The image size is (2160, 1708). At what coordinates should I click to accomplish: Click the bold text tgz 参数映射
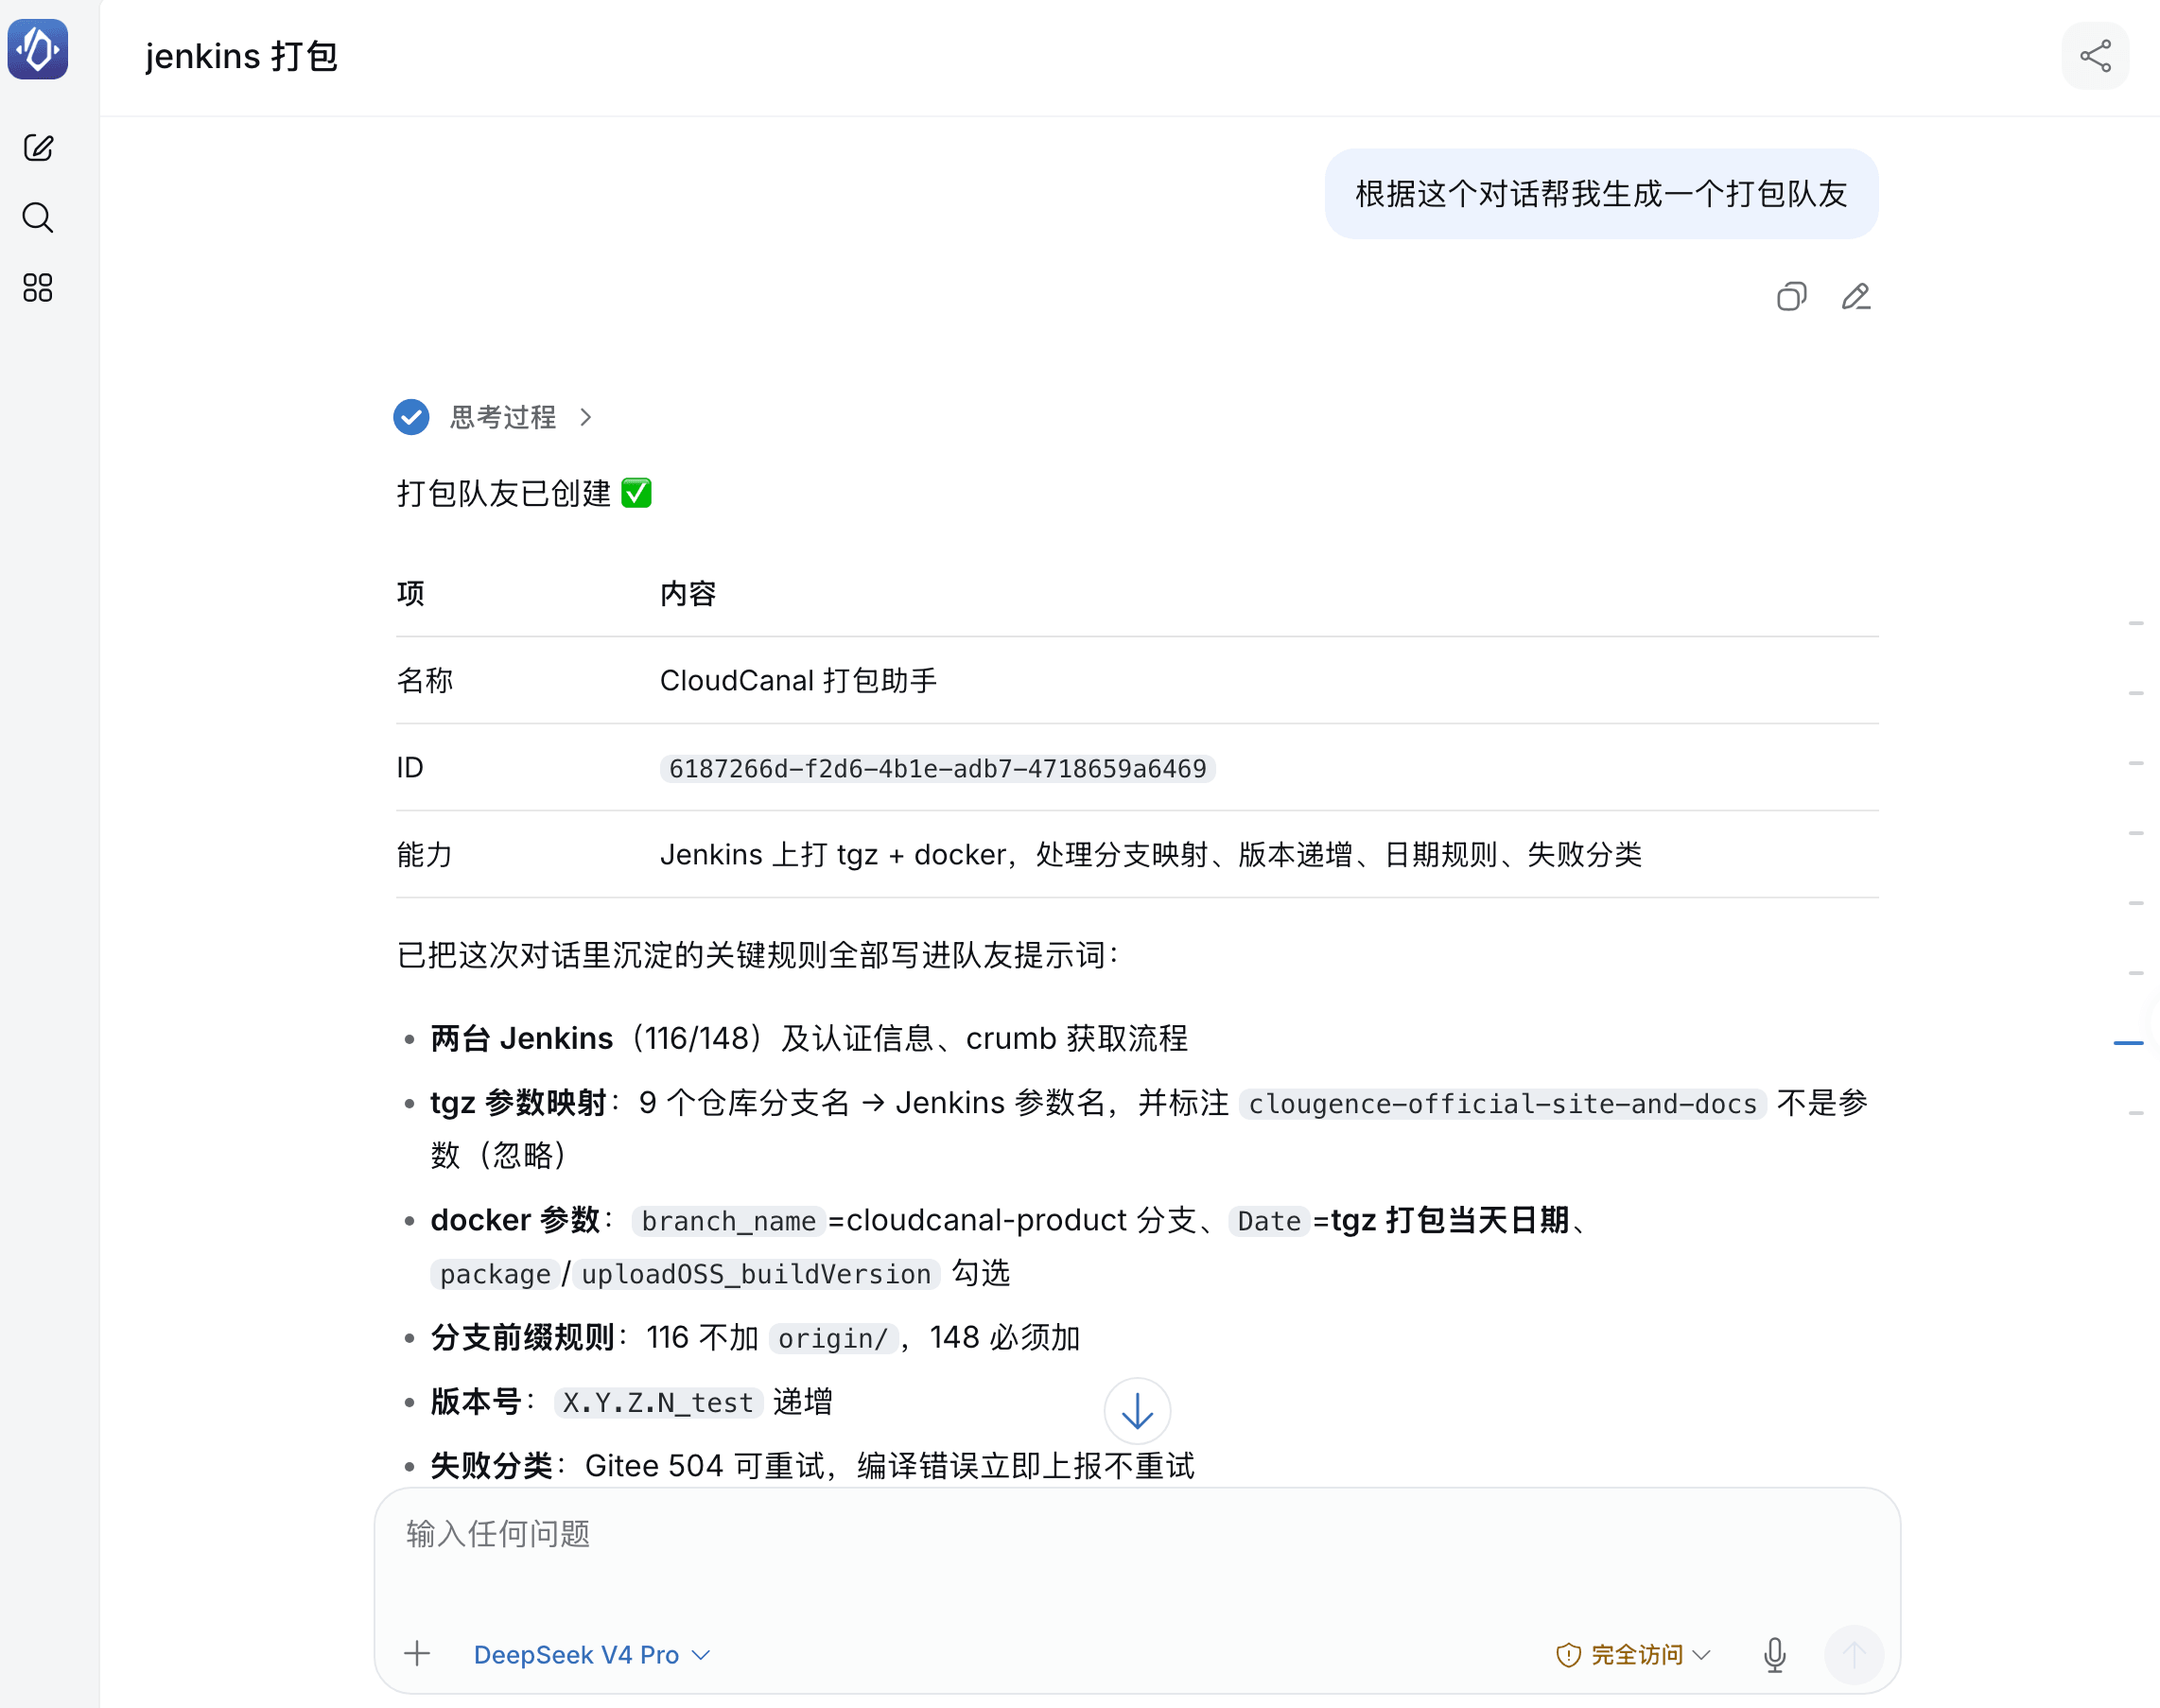point(518,1102)
